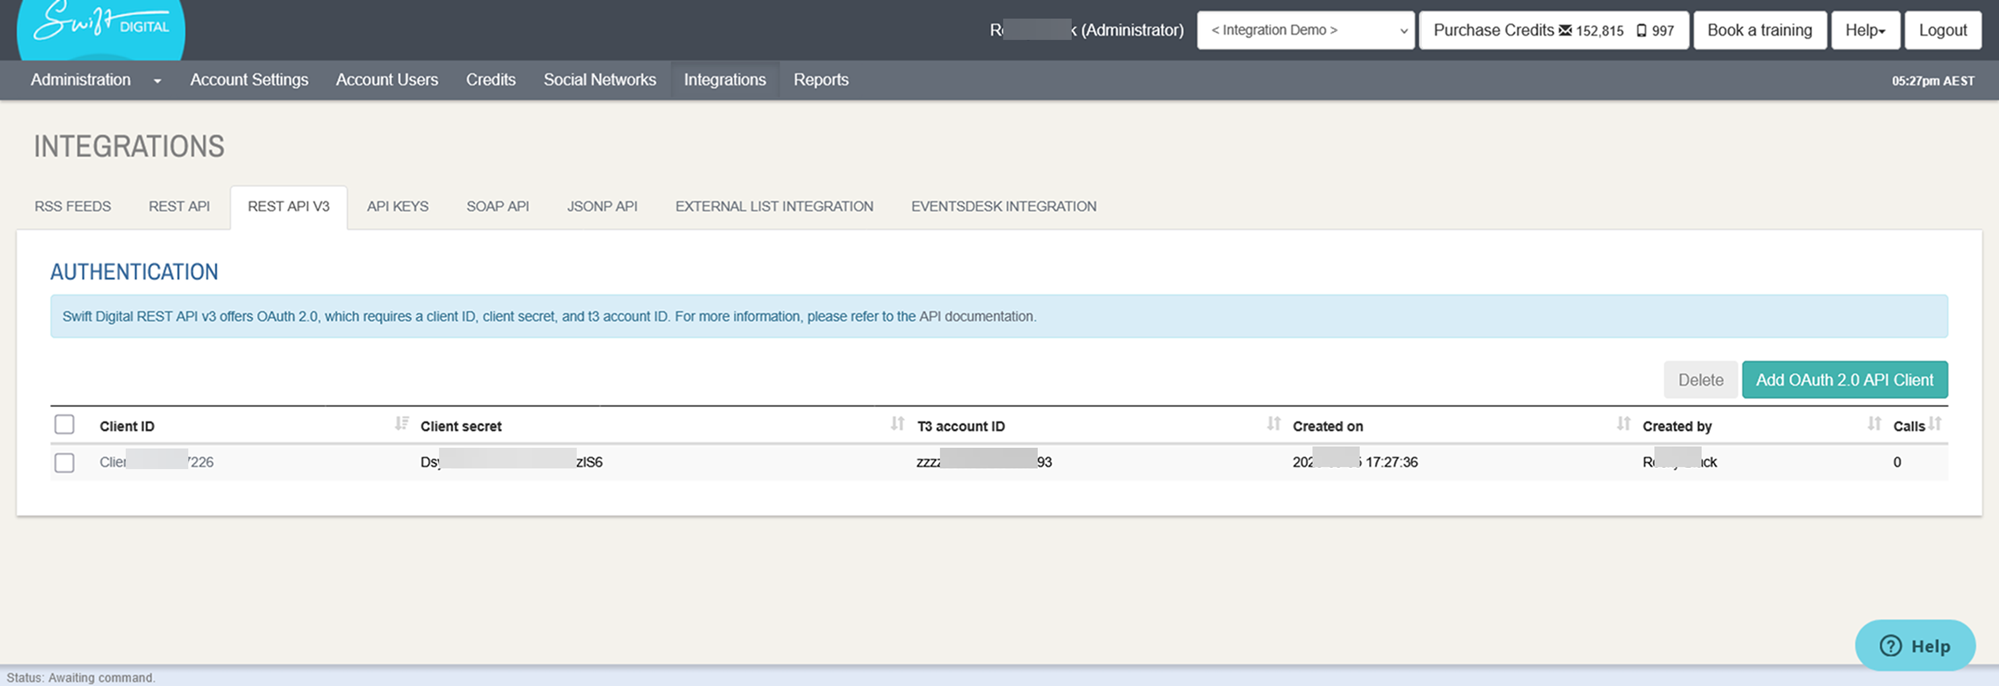Sort by Created by sort icon
The height and width of the screenshot is (686, 1999).
click(x=1873, y=424)
